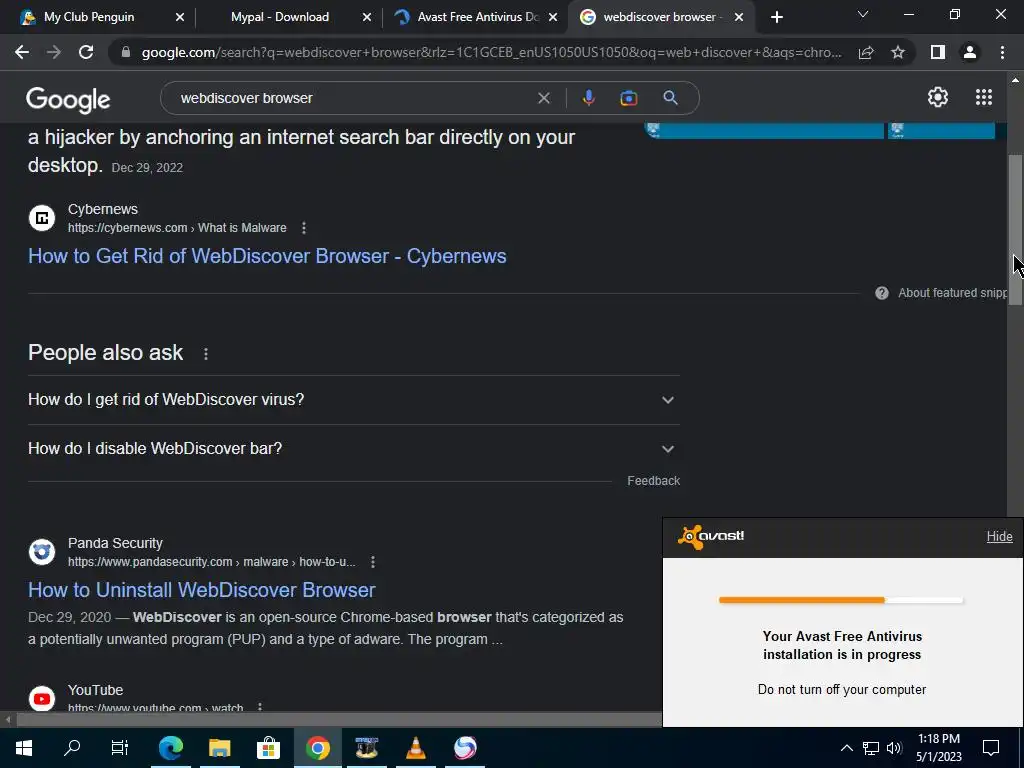This screenshot has width=1024, height=768.
Task: Open VLC media player from the taskbar
Action: click(415, 748)
